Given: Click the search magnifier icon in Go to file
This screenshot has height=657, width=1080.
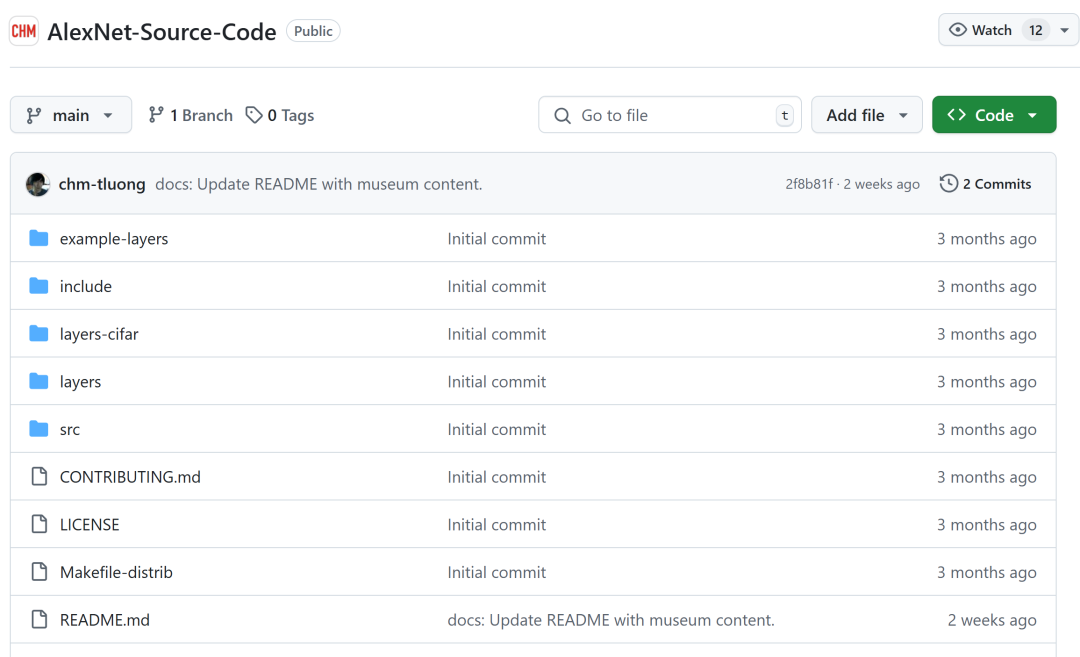Looking at the screenshot, I should (562, 115).
